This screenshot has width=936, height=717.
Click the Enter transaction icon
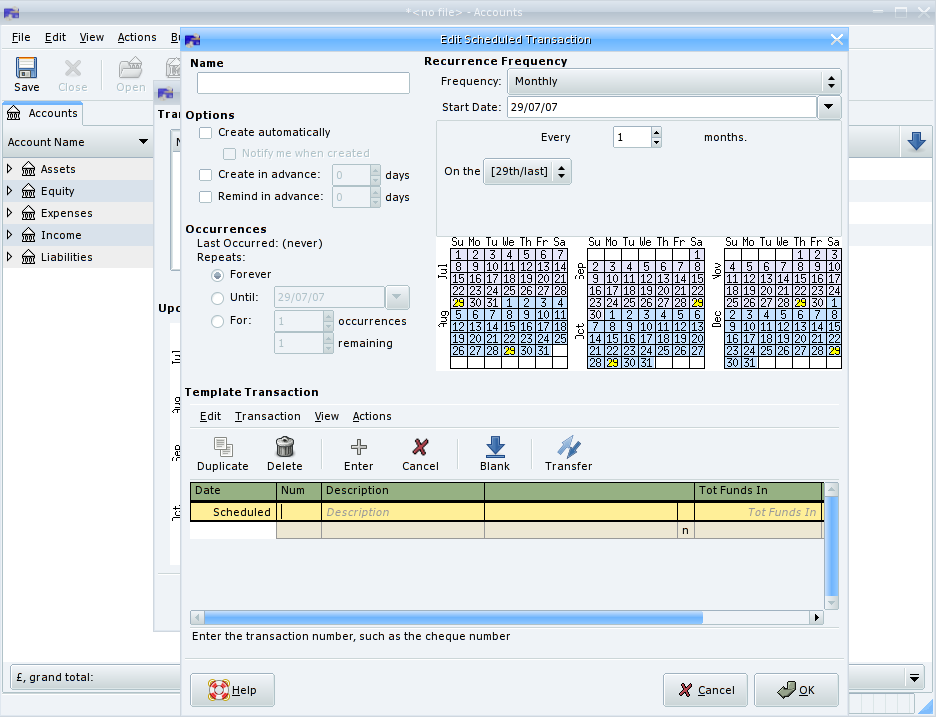point(358,454)
